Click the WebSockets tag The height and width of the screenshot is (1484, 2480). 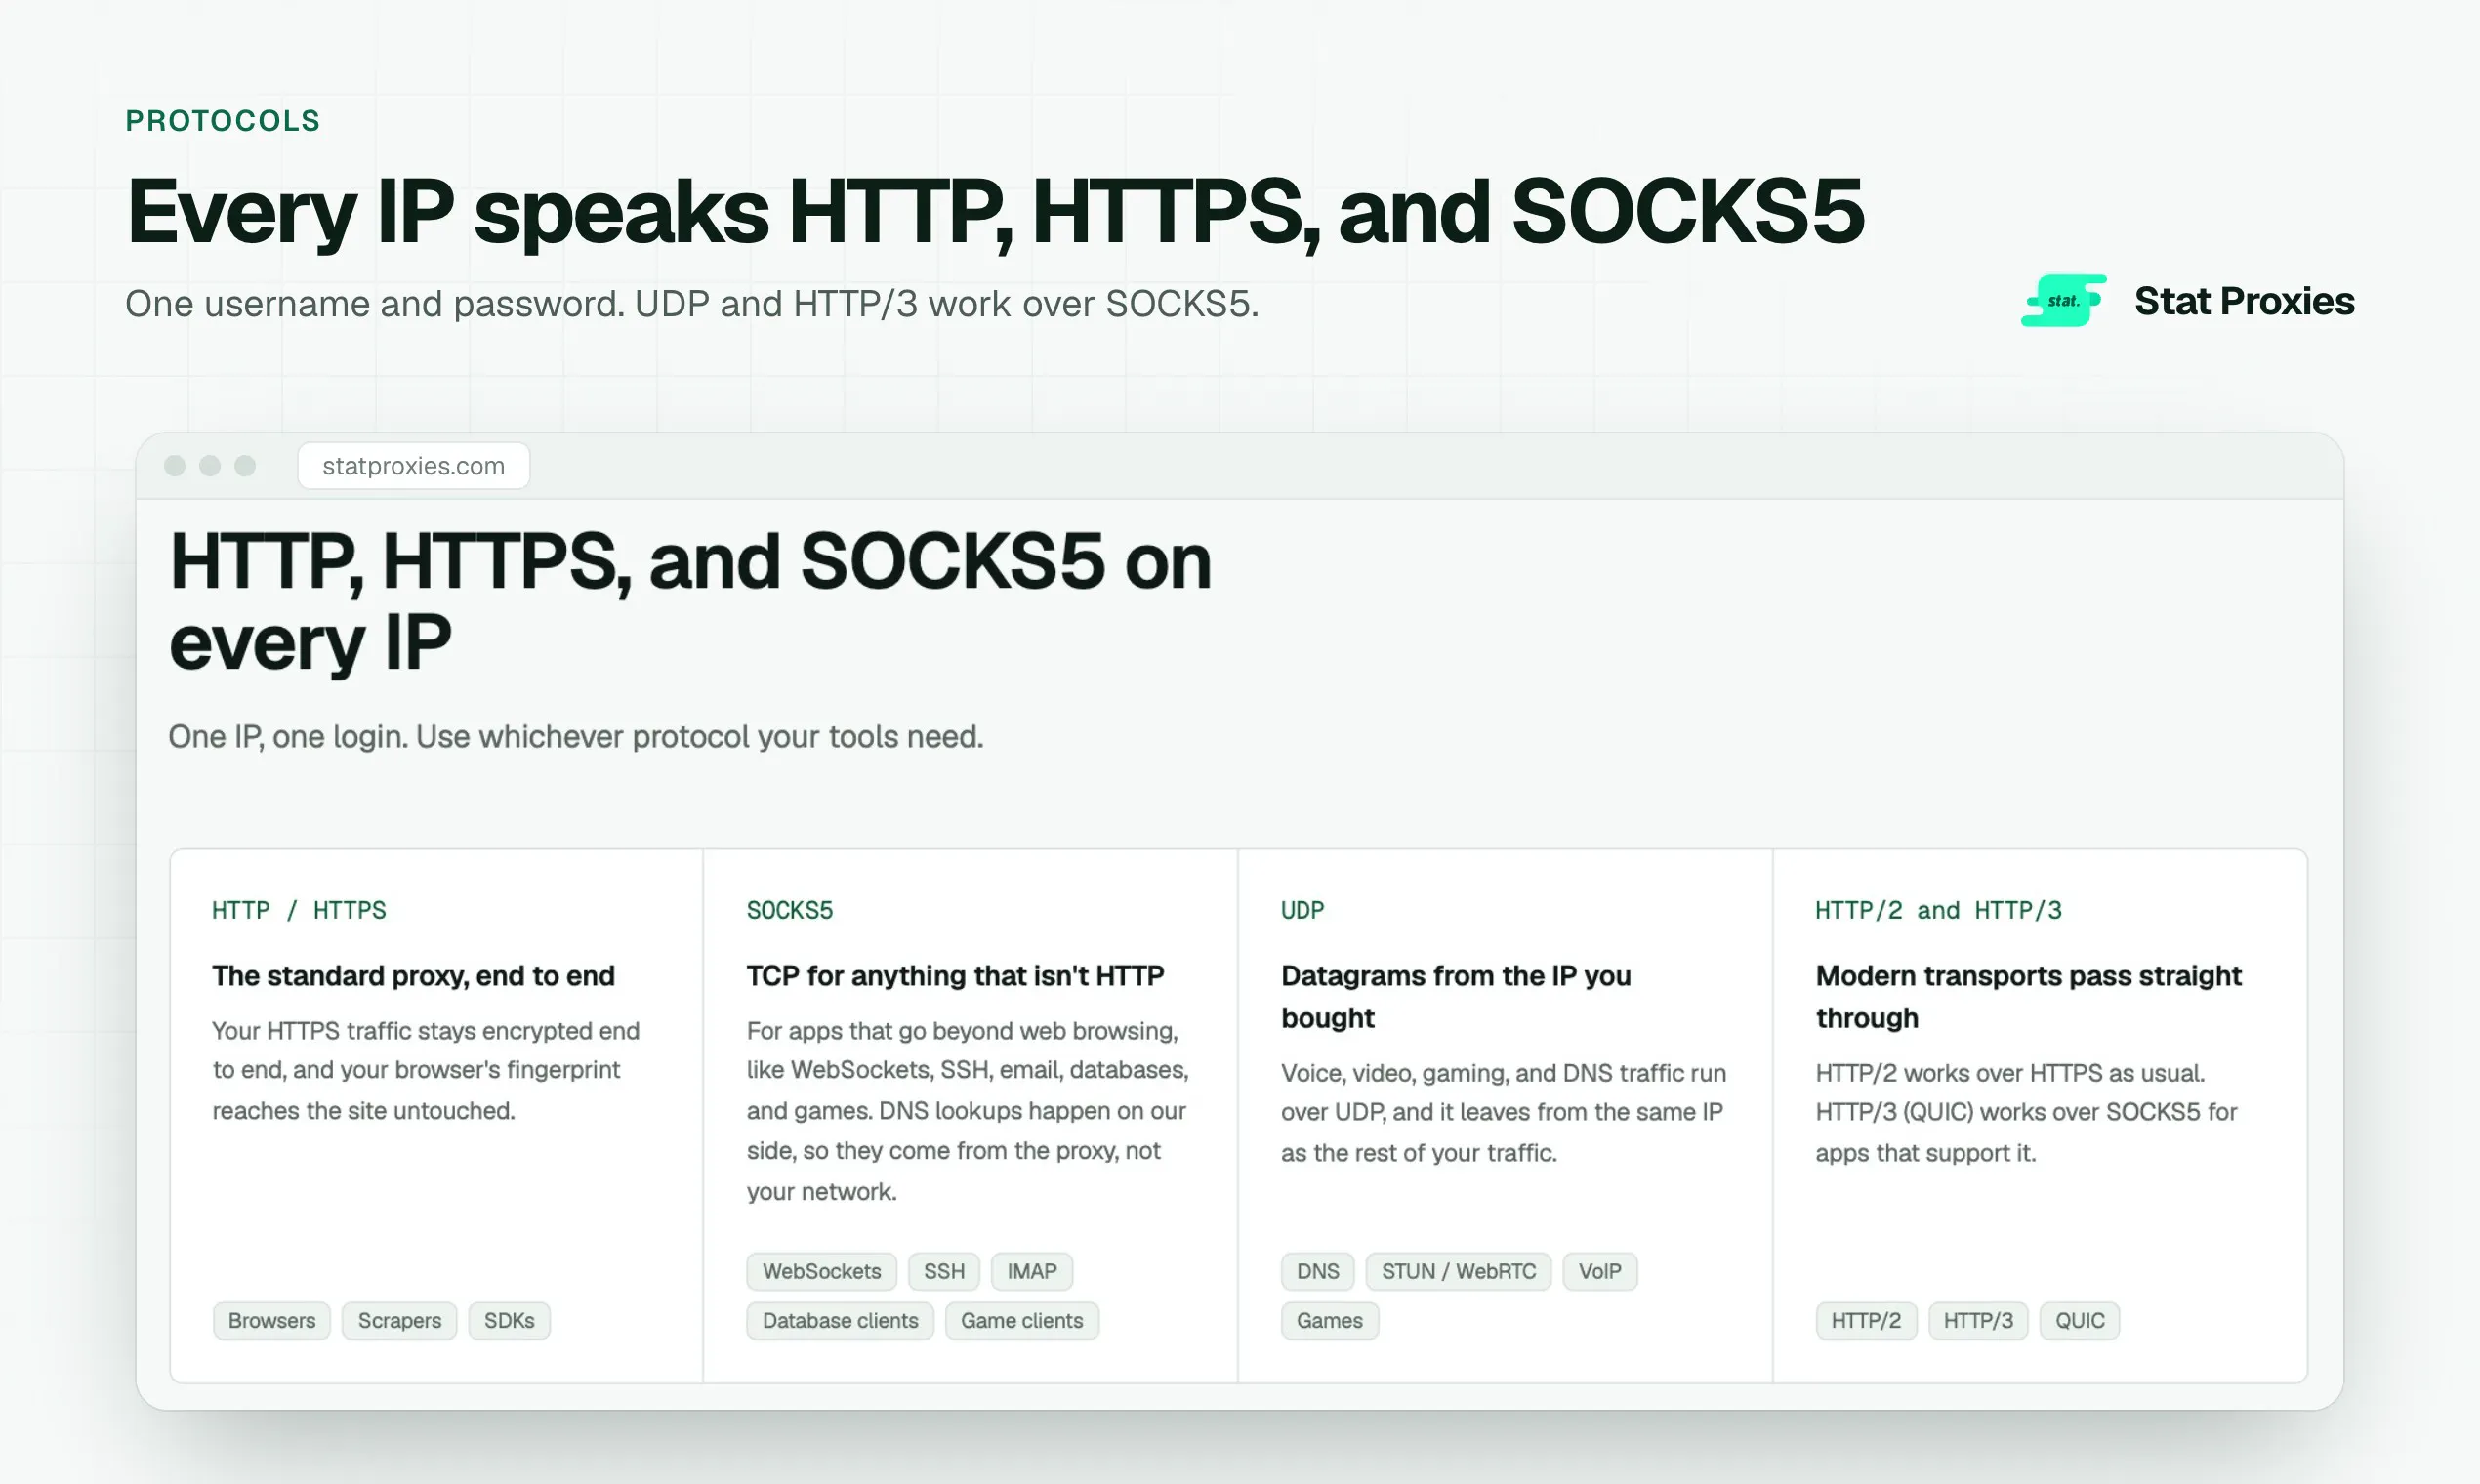821,1271
